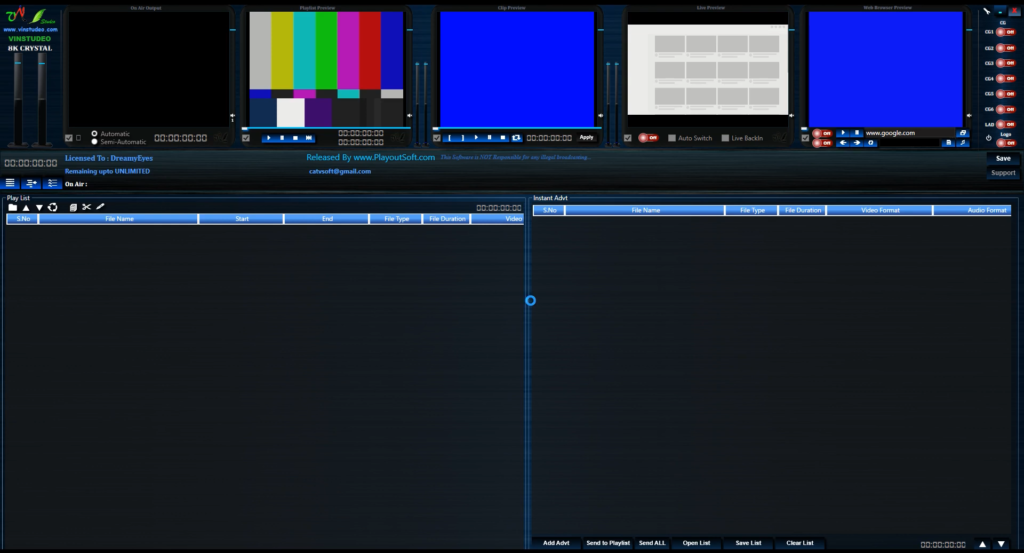Click the folder icon in Play List toolbar

click(x=13, y=207)
